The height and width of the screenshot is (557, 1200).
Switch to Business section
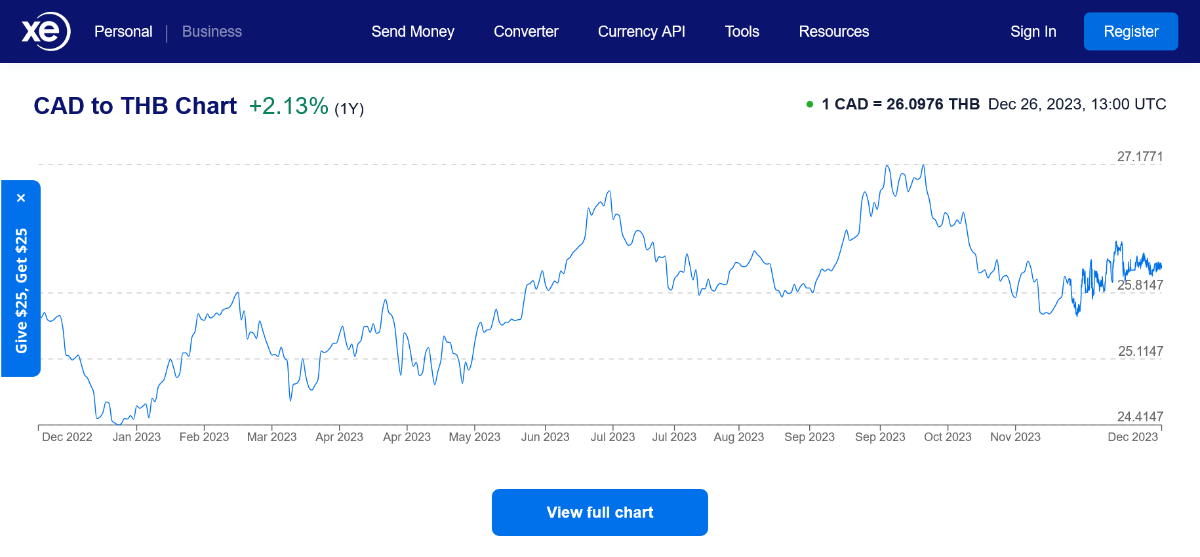click(212, 32)
